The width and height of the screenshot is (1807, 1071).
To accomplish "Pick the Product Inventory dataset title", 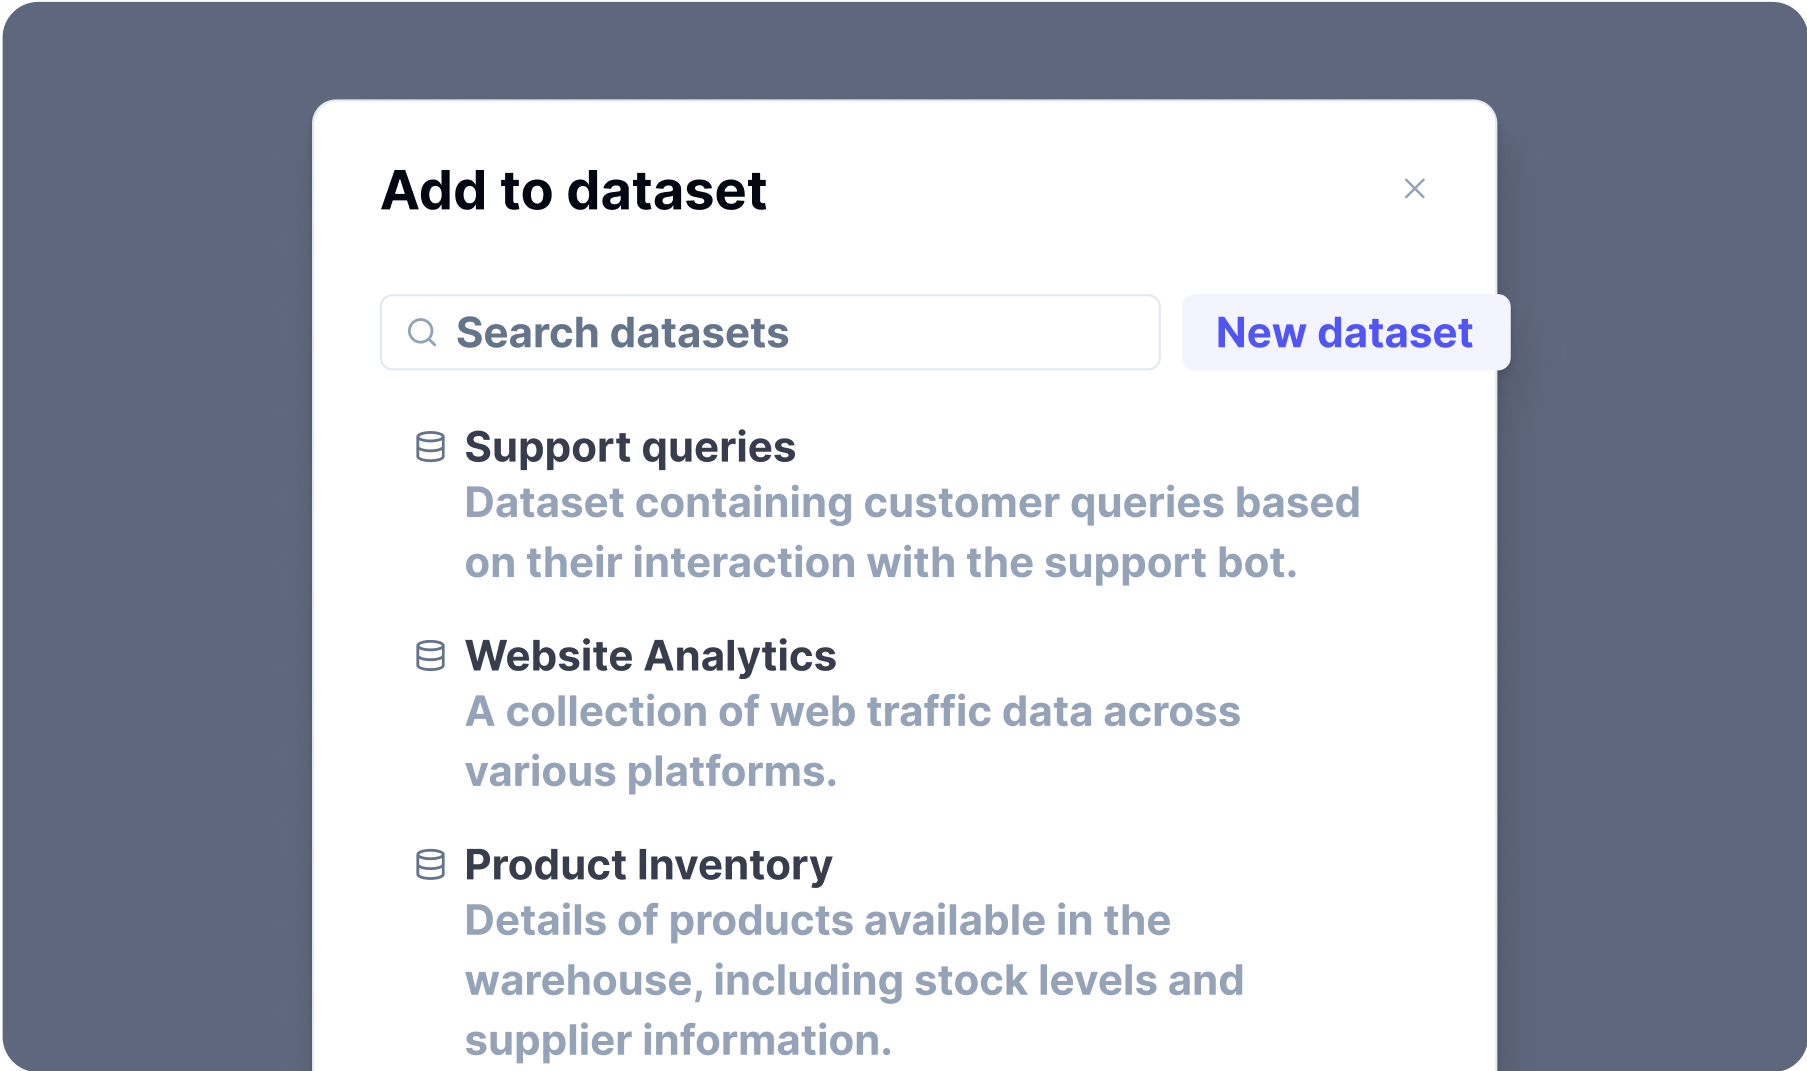I will coord(648,865).
